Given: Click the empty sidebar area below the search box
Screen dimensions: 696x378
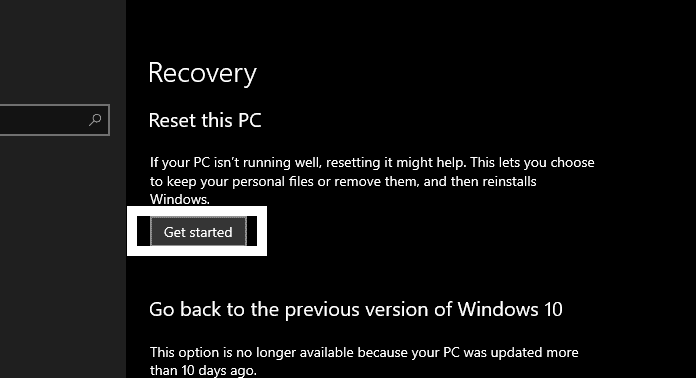Looking at the screenshot, I should pos(62,257).
